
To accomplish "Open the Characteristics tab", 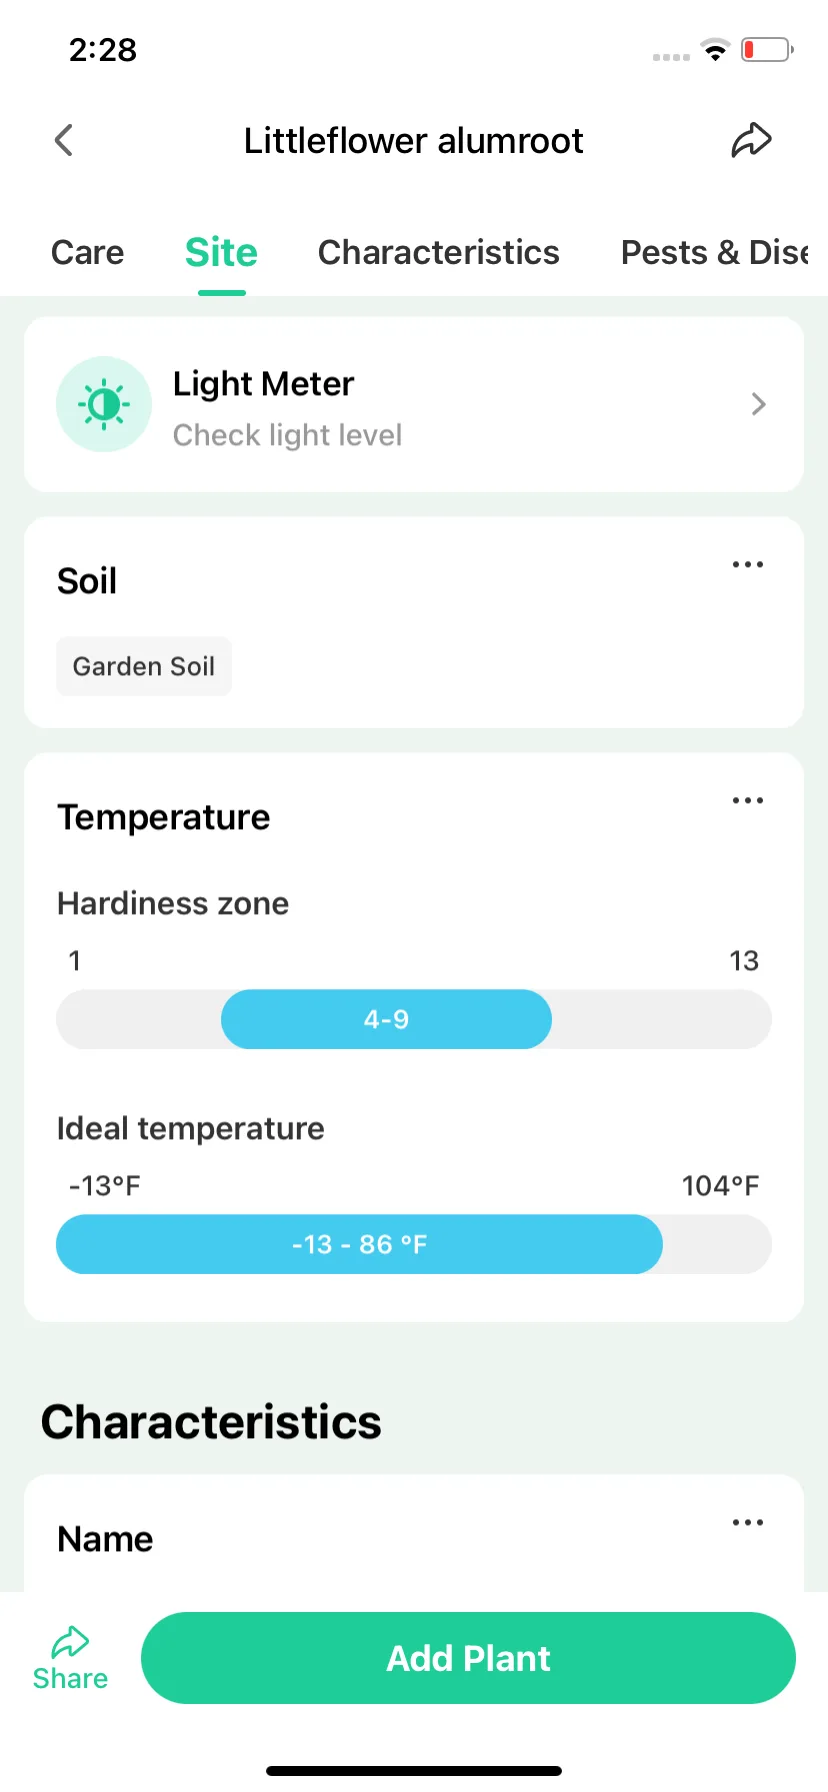I will coord(438,252).
